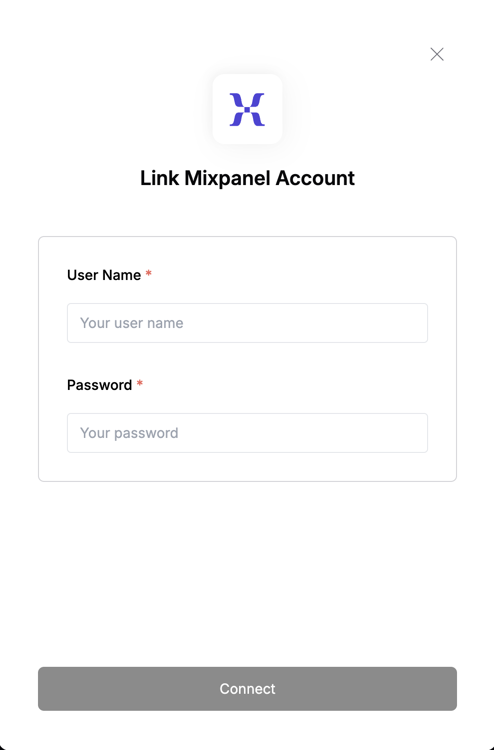Click the purple Mixpanel logo icon
This screenshot has width=495, height=750.
pos(247,110)
